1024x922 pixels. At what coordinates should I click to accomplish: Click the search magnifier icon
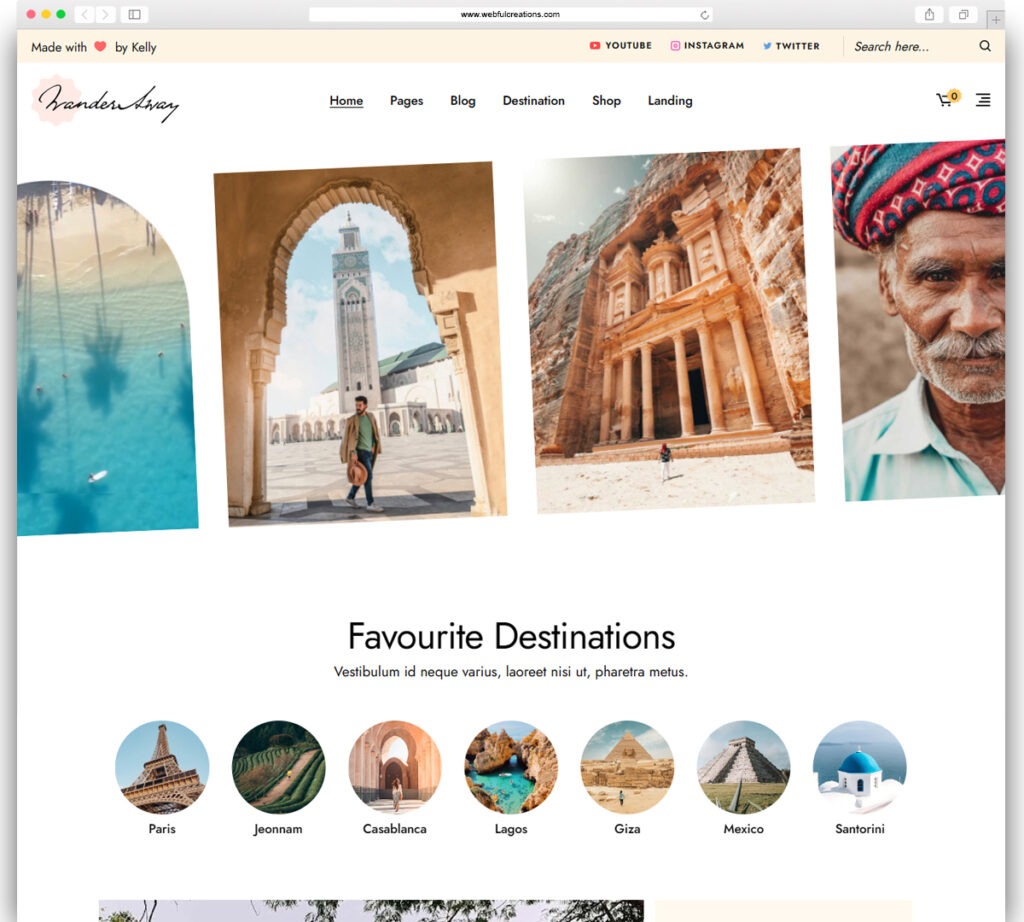985,46
